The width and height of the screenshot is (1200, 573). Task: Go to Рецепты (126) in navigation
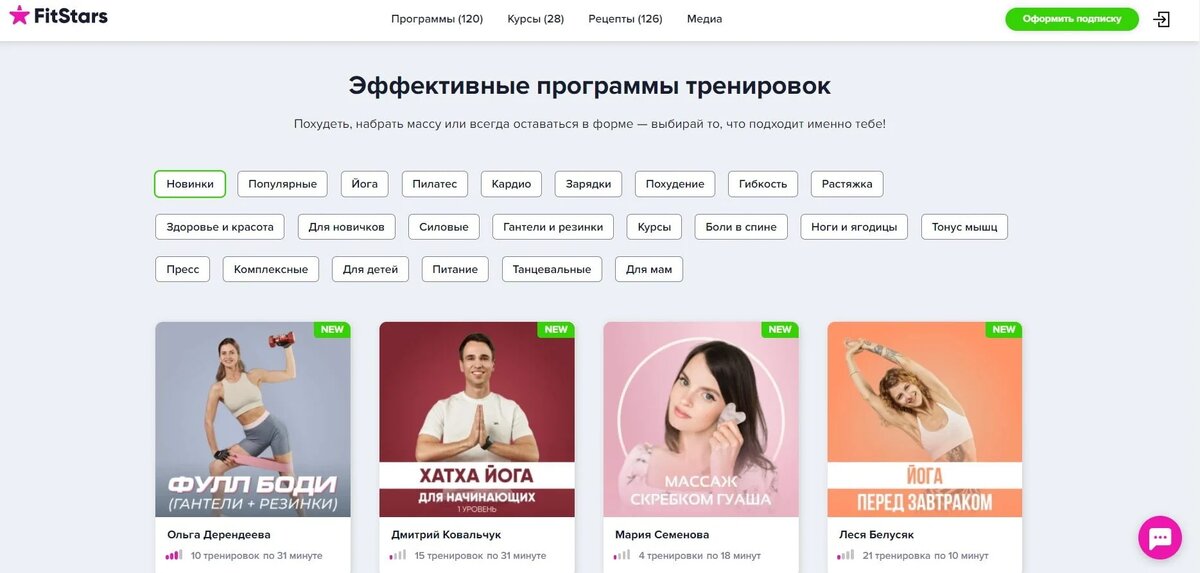(x=625, y=19)
